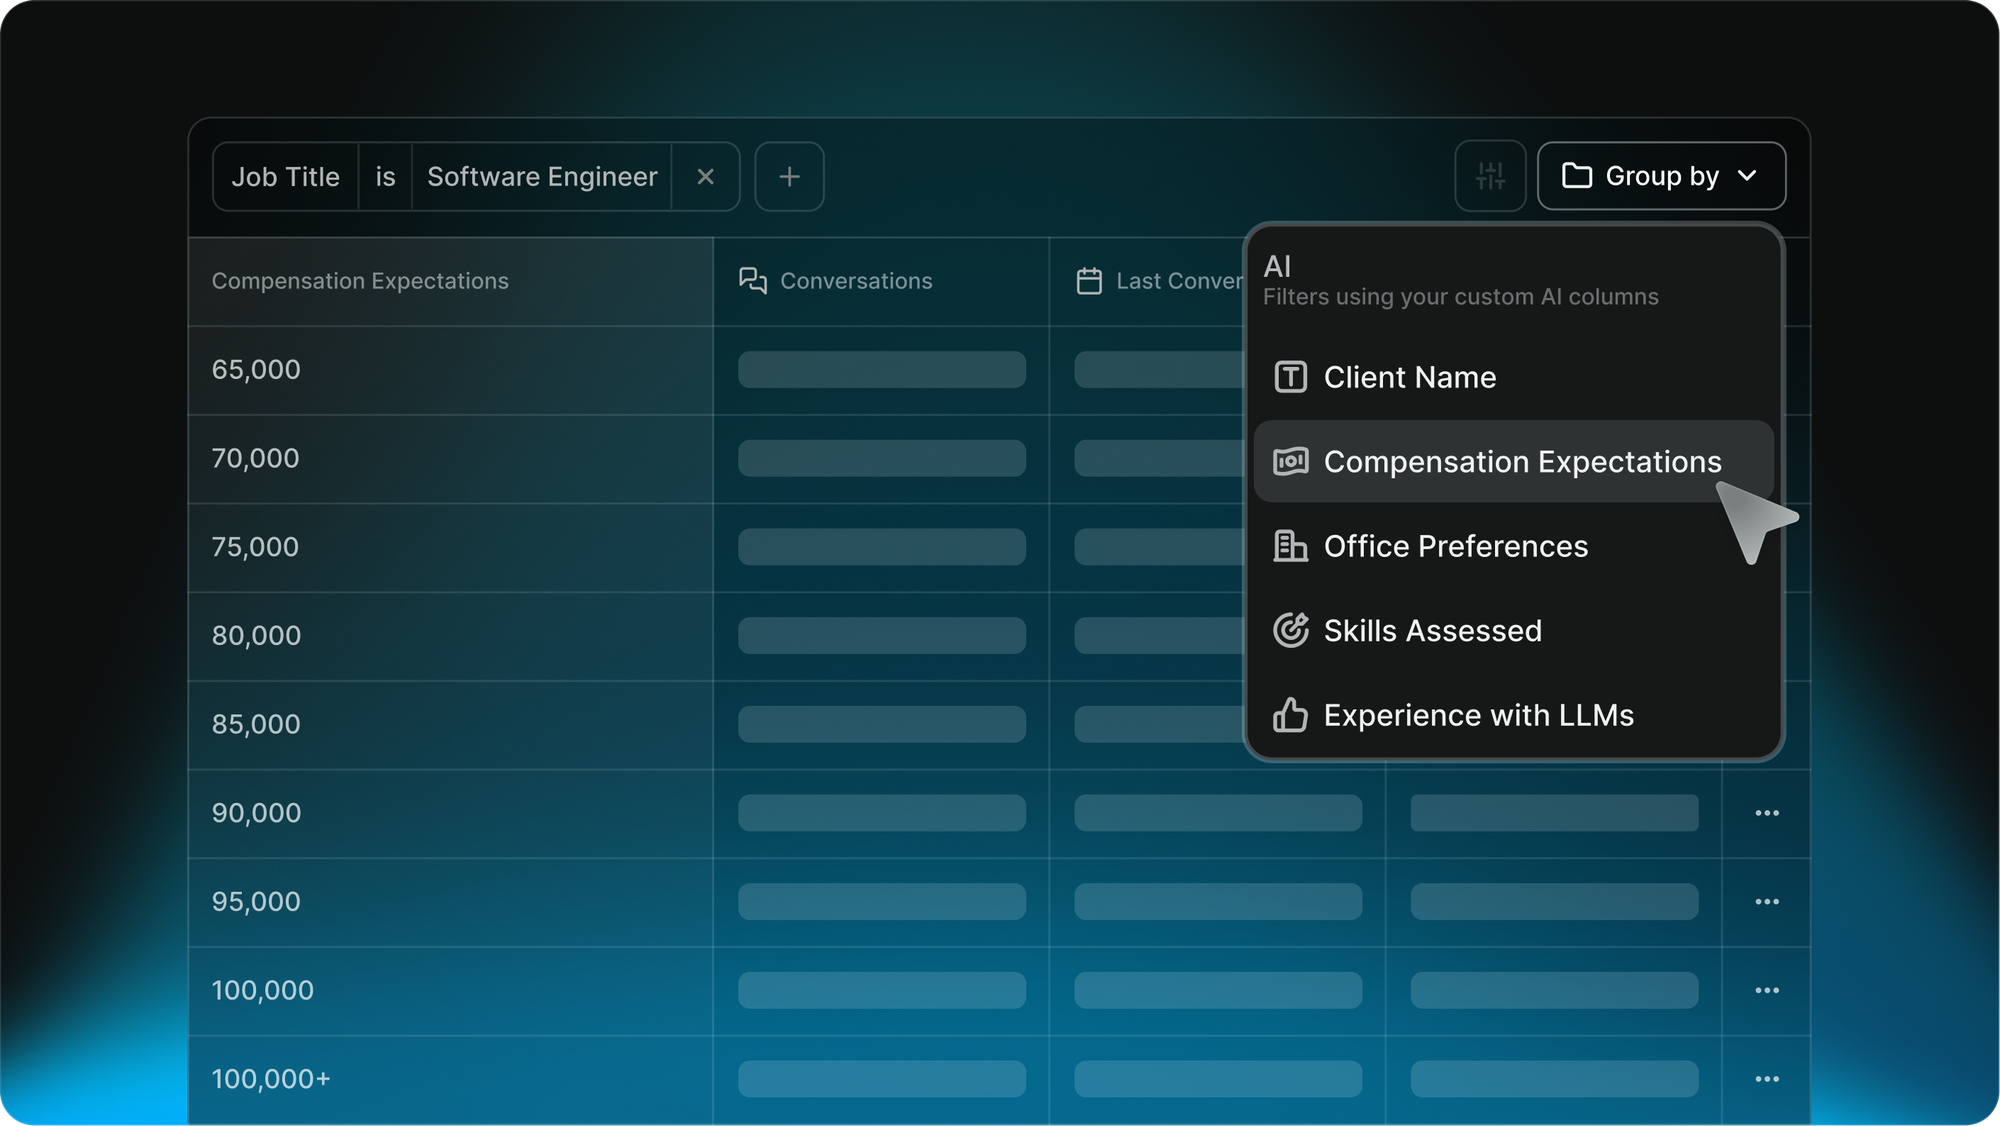Open more options for 100,000+ row

point(1767,1079)
